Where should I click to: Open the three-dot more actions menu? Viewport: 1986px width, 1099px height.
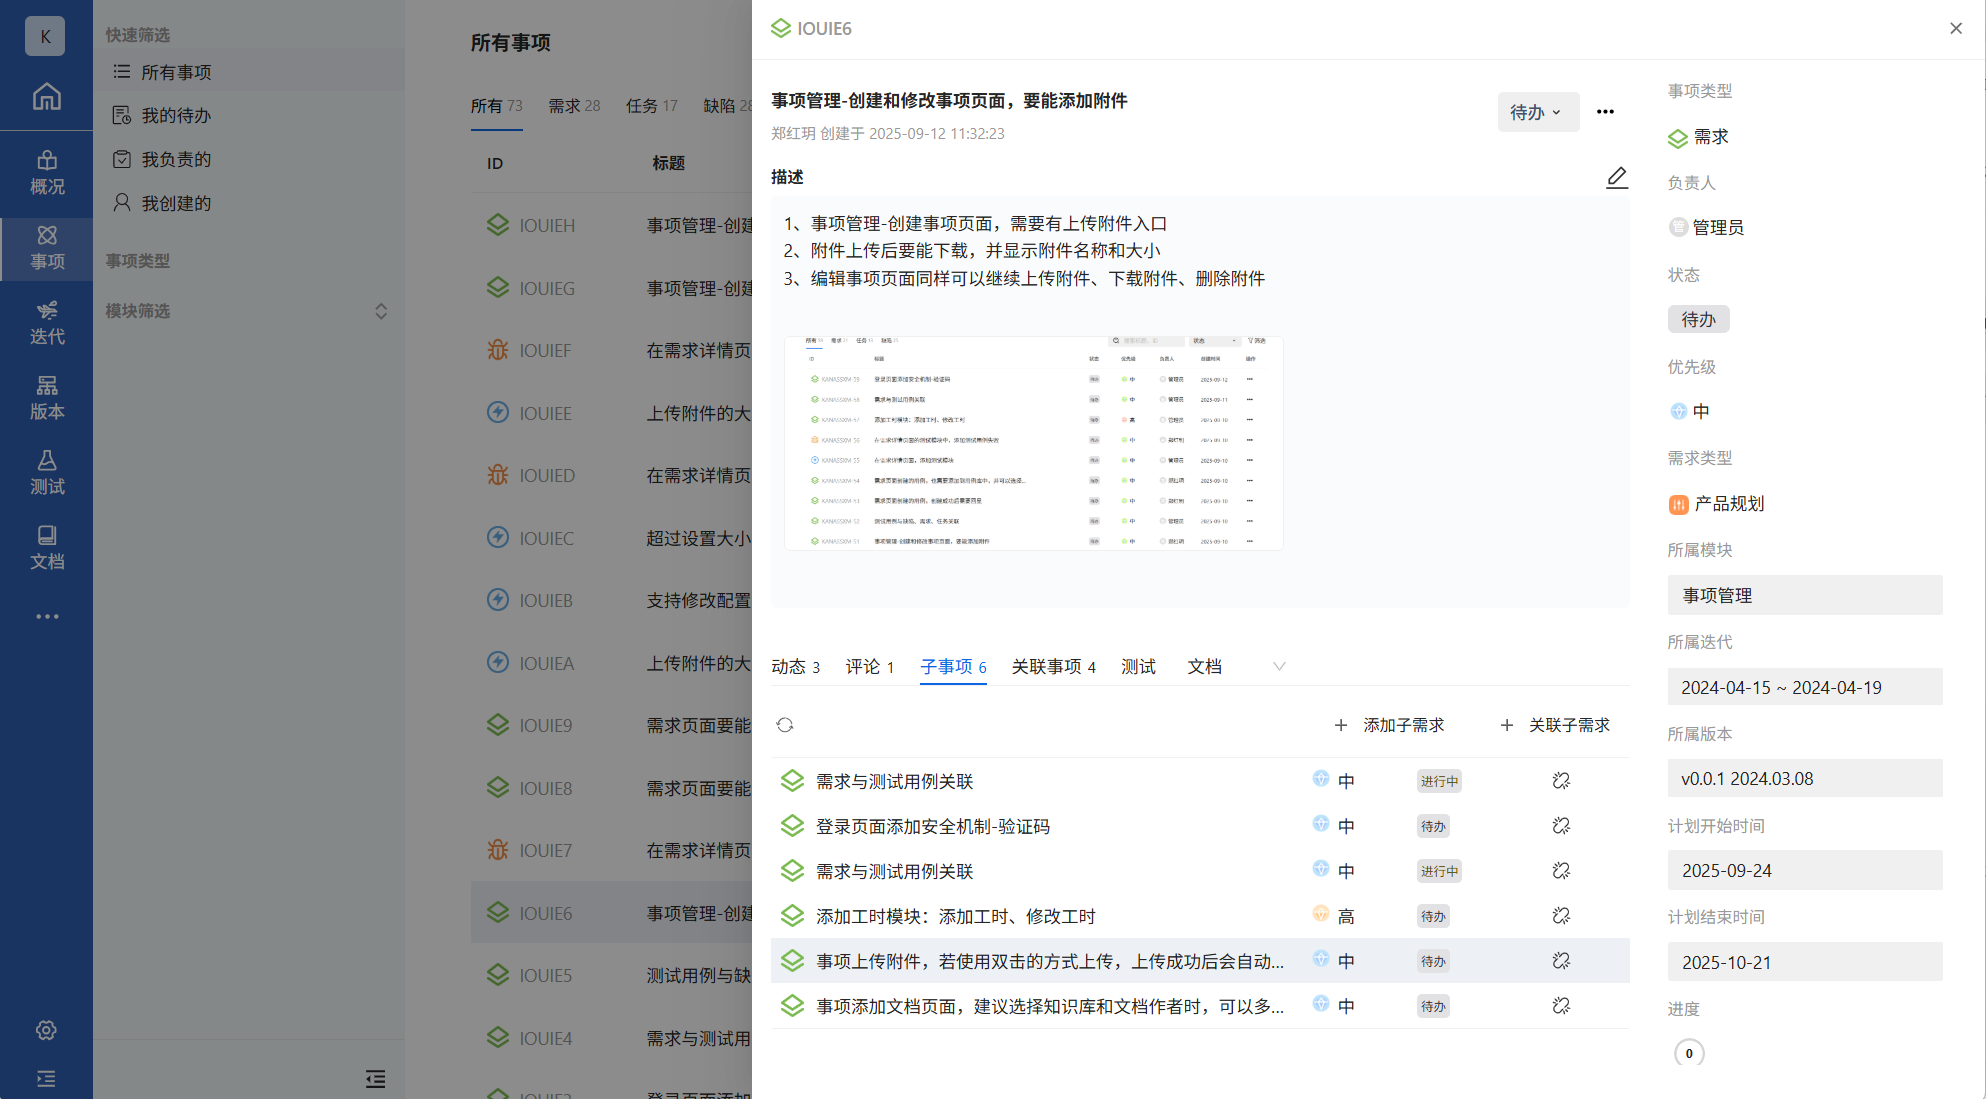(x=1605, y=112)
